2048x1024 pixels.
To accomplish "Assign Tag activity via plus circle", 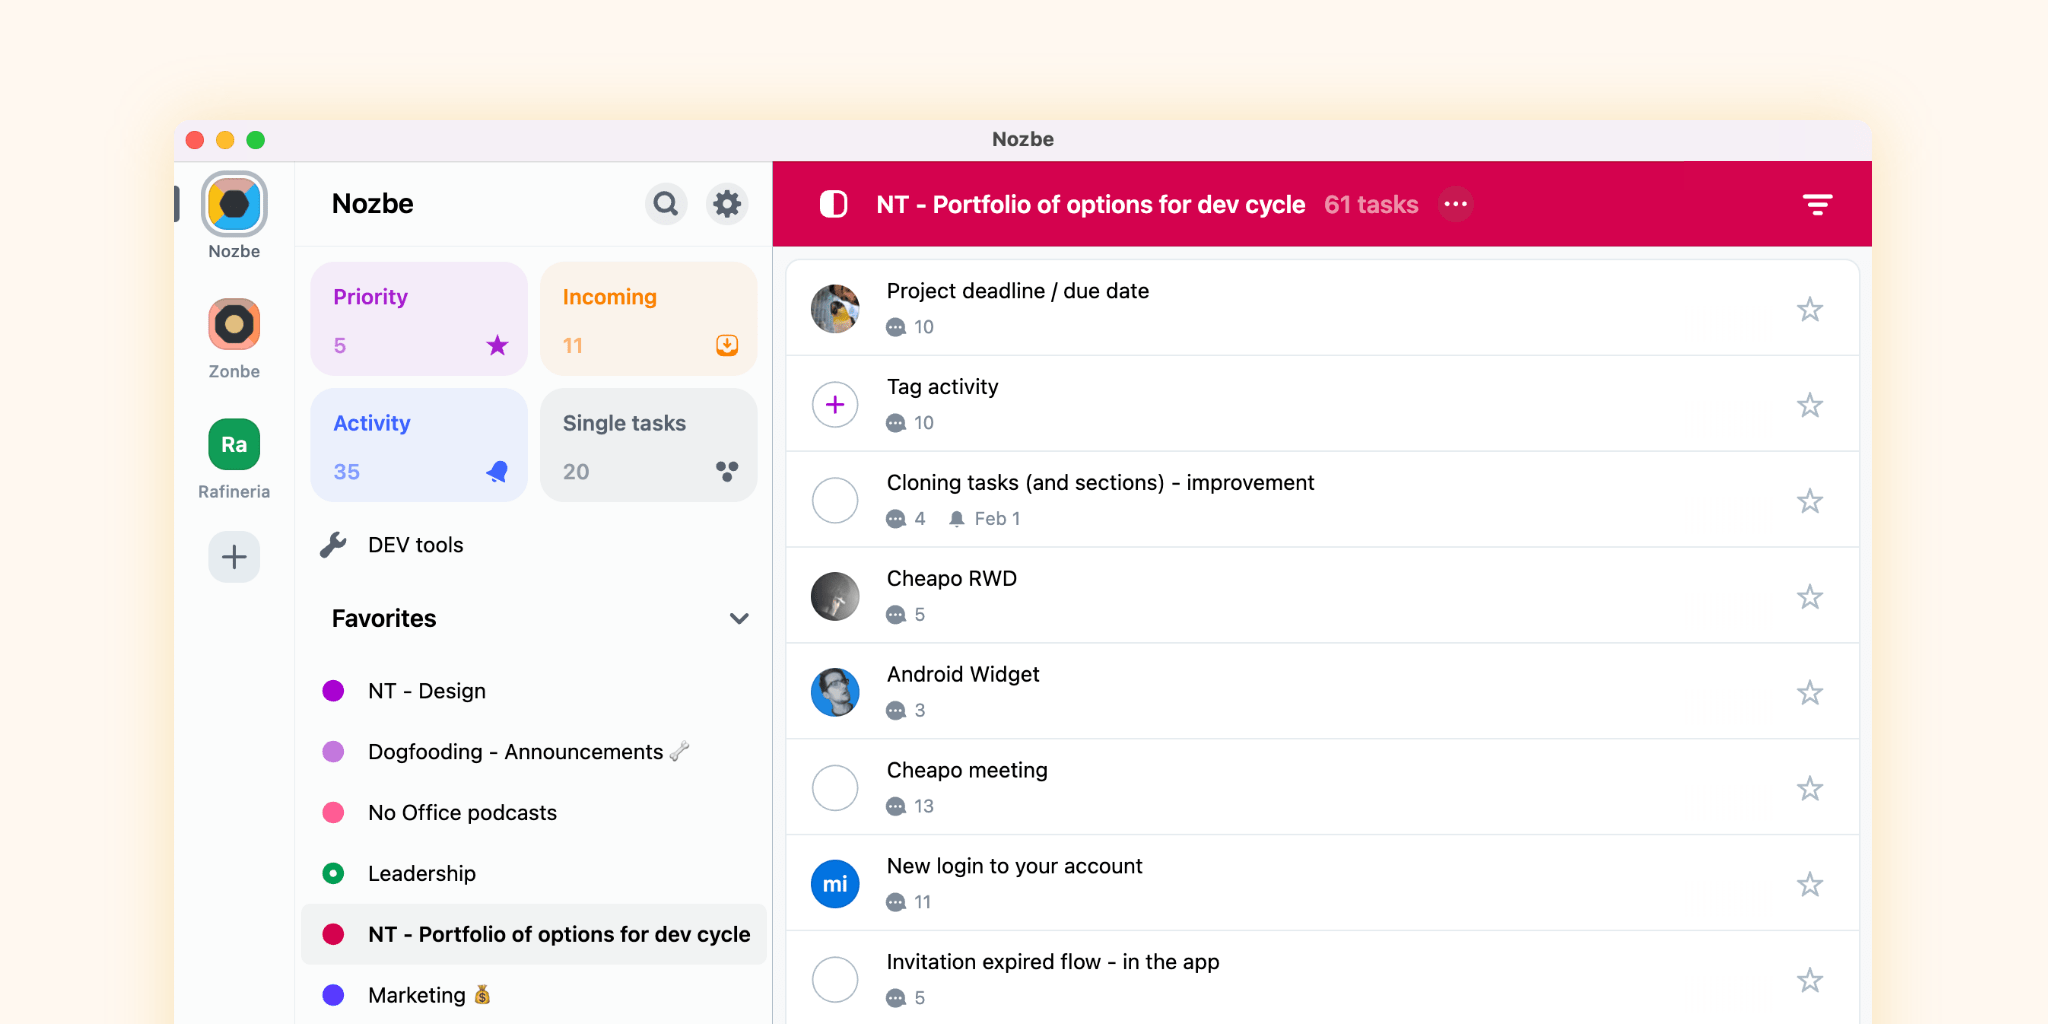I will coord(835,405).
